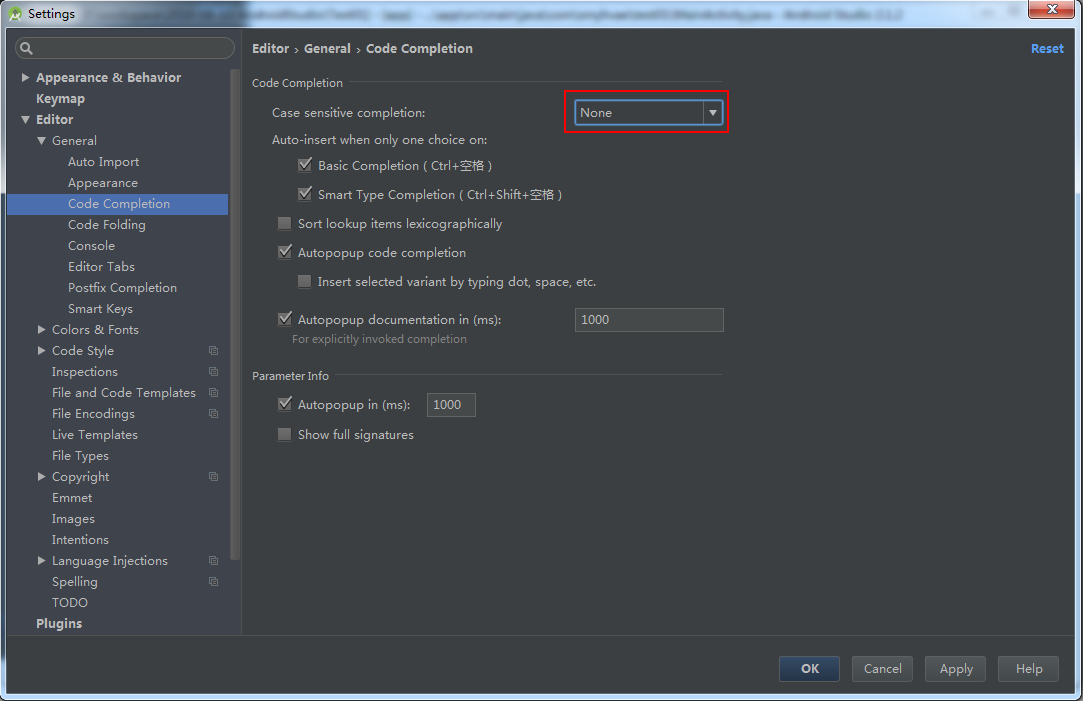
Task: Disable Smart Type Completion auto-insert checkbox
Action: [x=305, y=194]
